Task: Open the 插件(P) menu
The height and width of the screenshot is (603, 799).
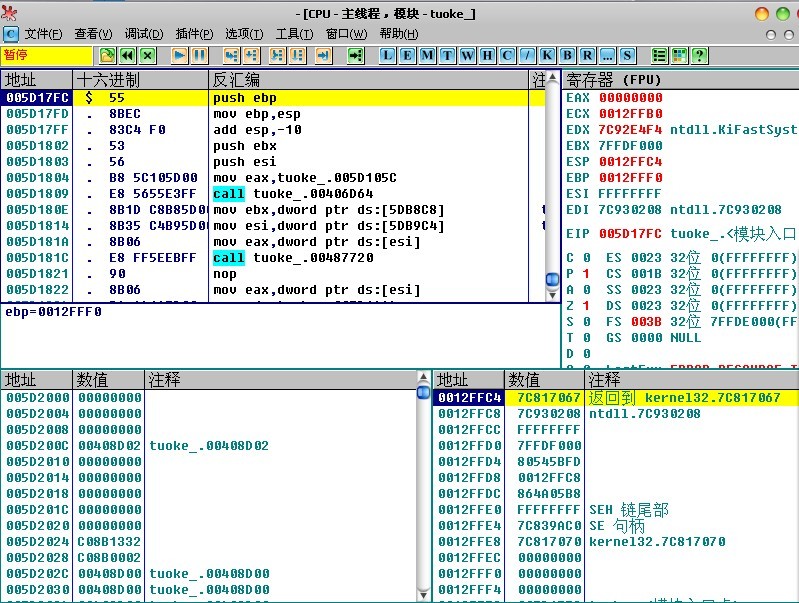Action: click(x=194, y=34)
